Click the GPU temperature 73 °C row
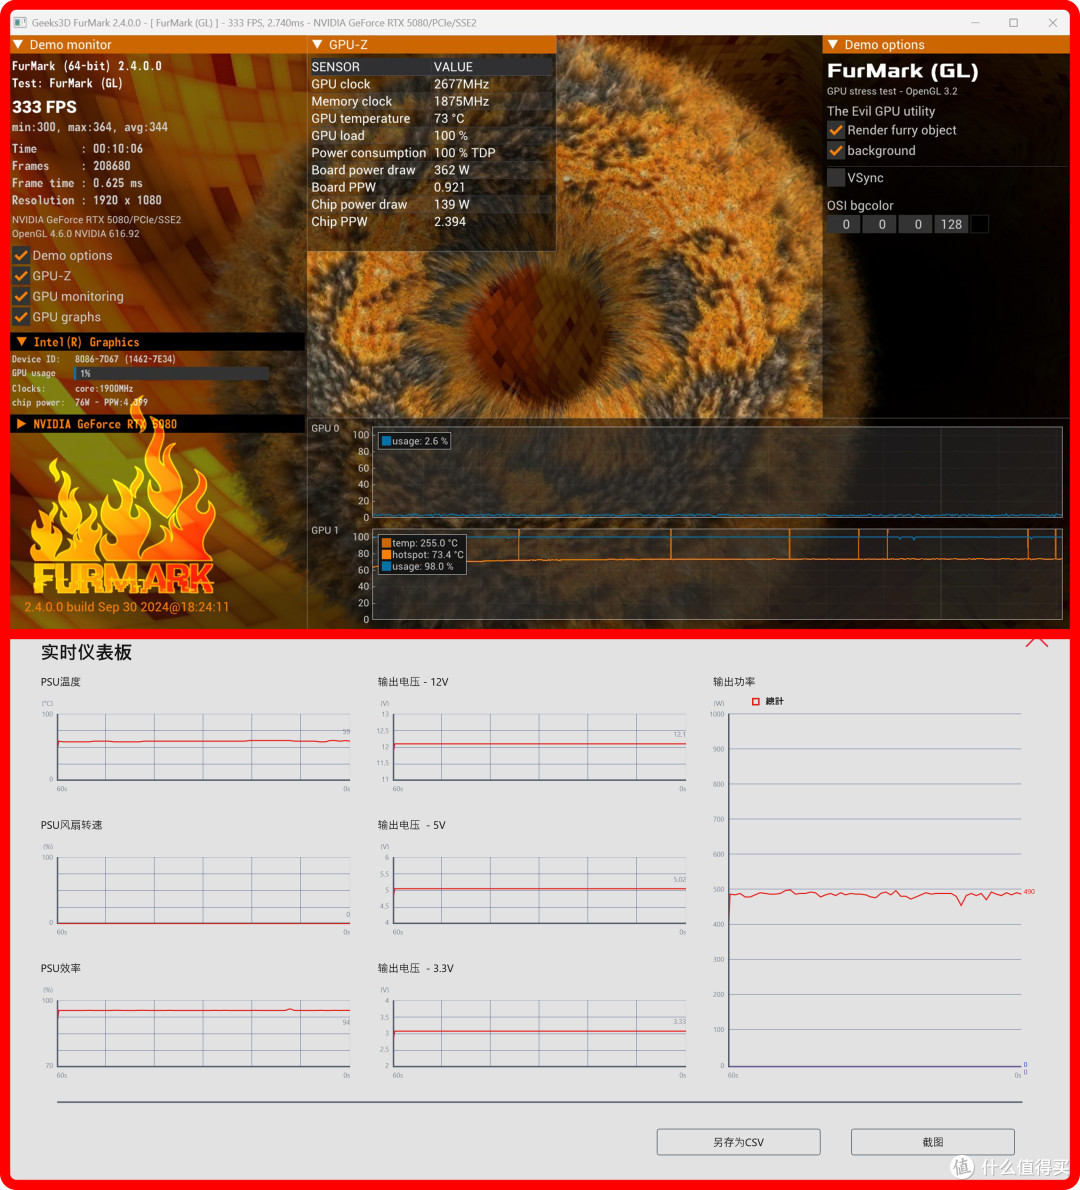 coord(431,119)
